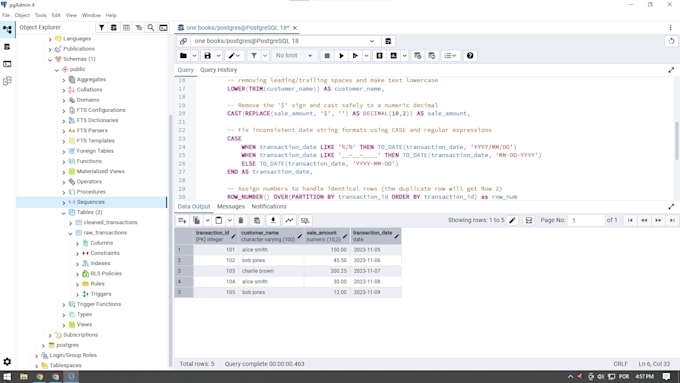The width and height of the screenshot is (680, 383).
Task: Open the Object menu
Action: click(22, 15)
